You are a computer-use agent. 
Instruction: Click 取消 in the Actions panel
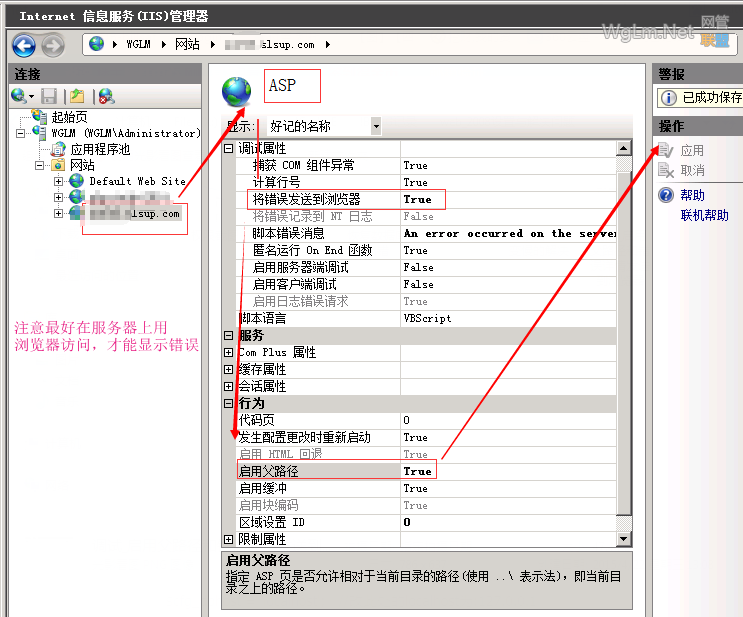pos(692,170)
